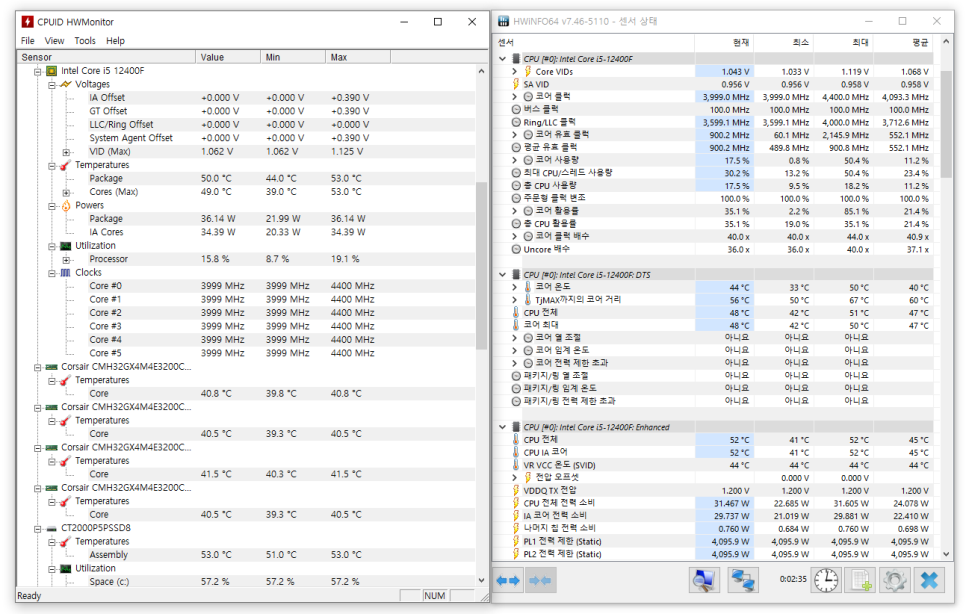Viewport: 966px width, 614px height.
Task: Click the drive icon beside CT2000P5PSSD8
Action: click(x=52, y=528)
